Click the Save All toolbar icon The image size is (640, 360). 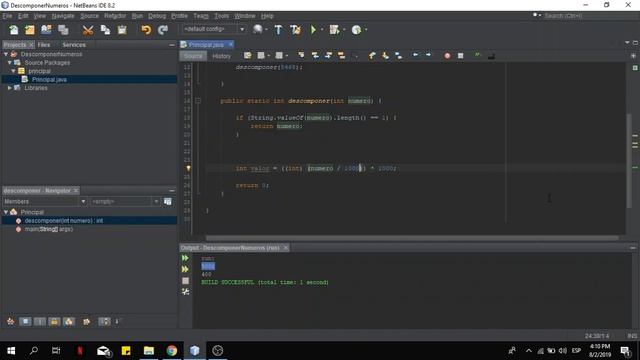pyautogui.click(x=63, y=30)
